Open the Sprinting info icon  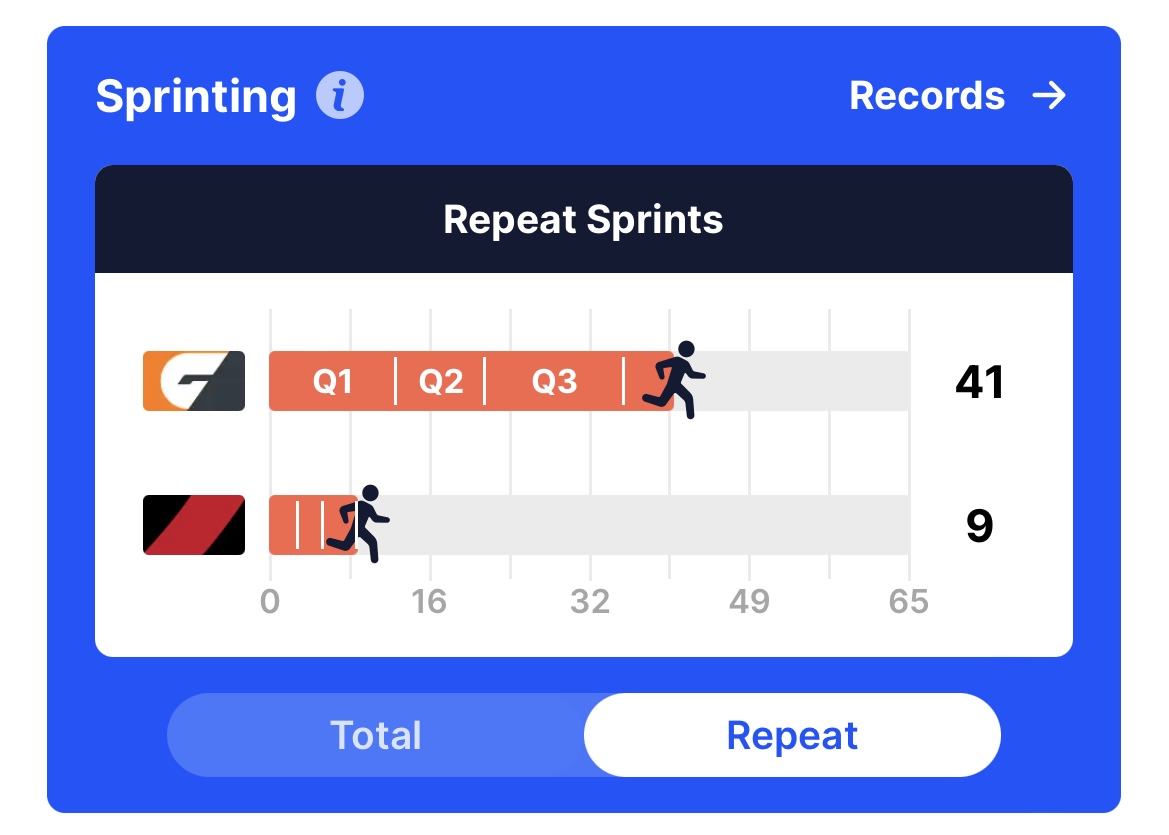tap(340, 95)
